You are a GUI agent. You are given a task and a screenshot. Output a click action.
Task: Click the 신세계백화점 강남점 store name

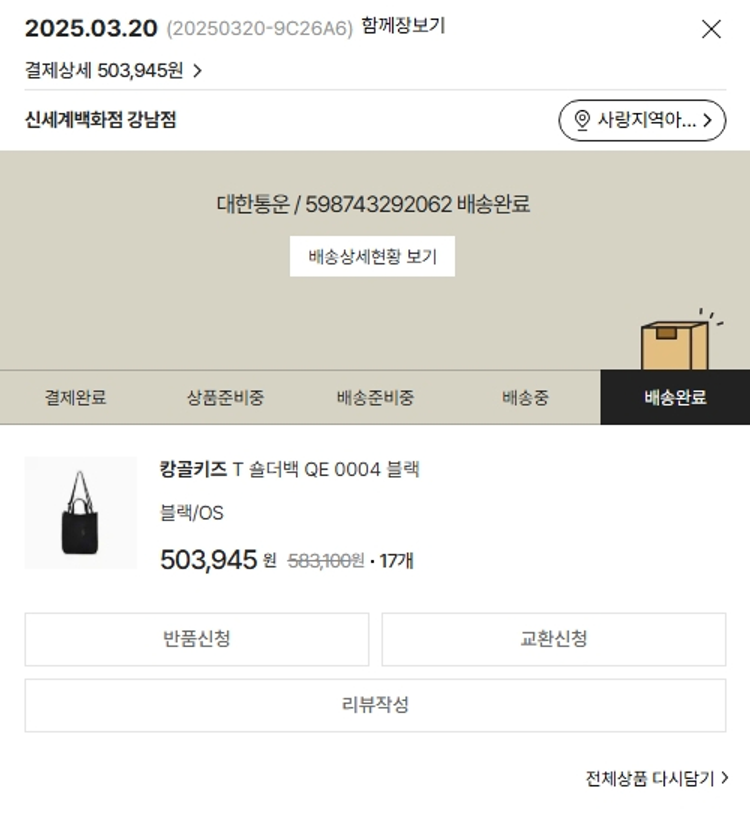click(x=101, y=121)
